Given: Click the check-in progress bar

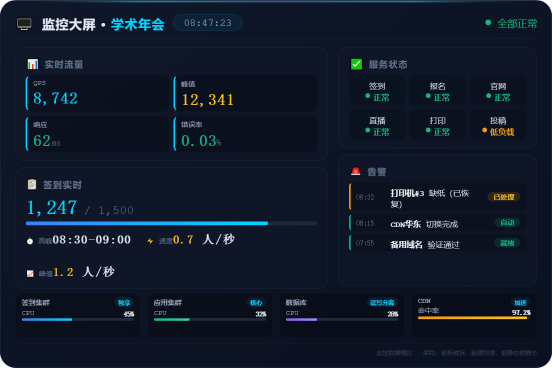Looking at the screenshot, I should [171, 223].
